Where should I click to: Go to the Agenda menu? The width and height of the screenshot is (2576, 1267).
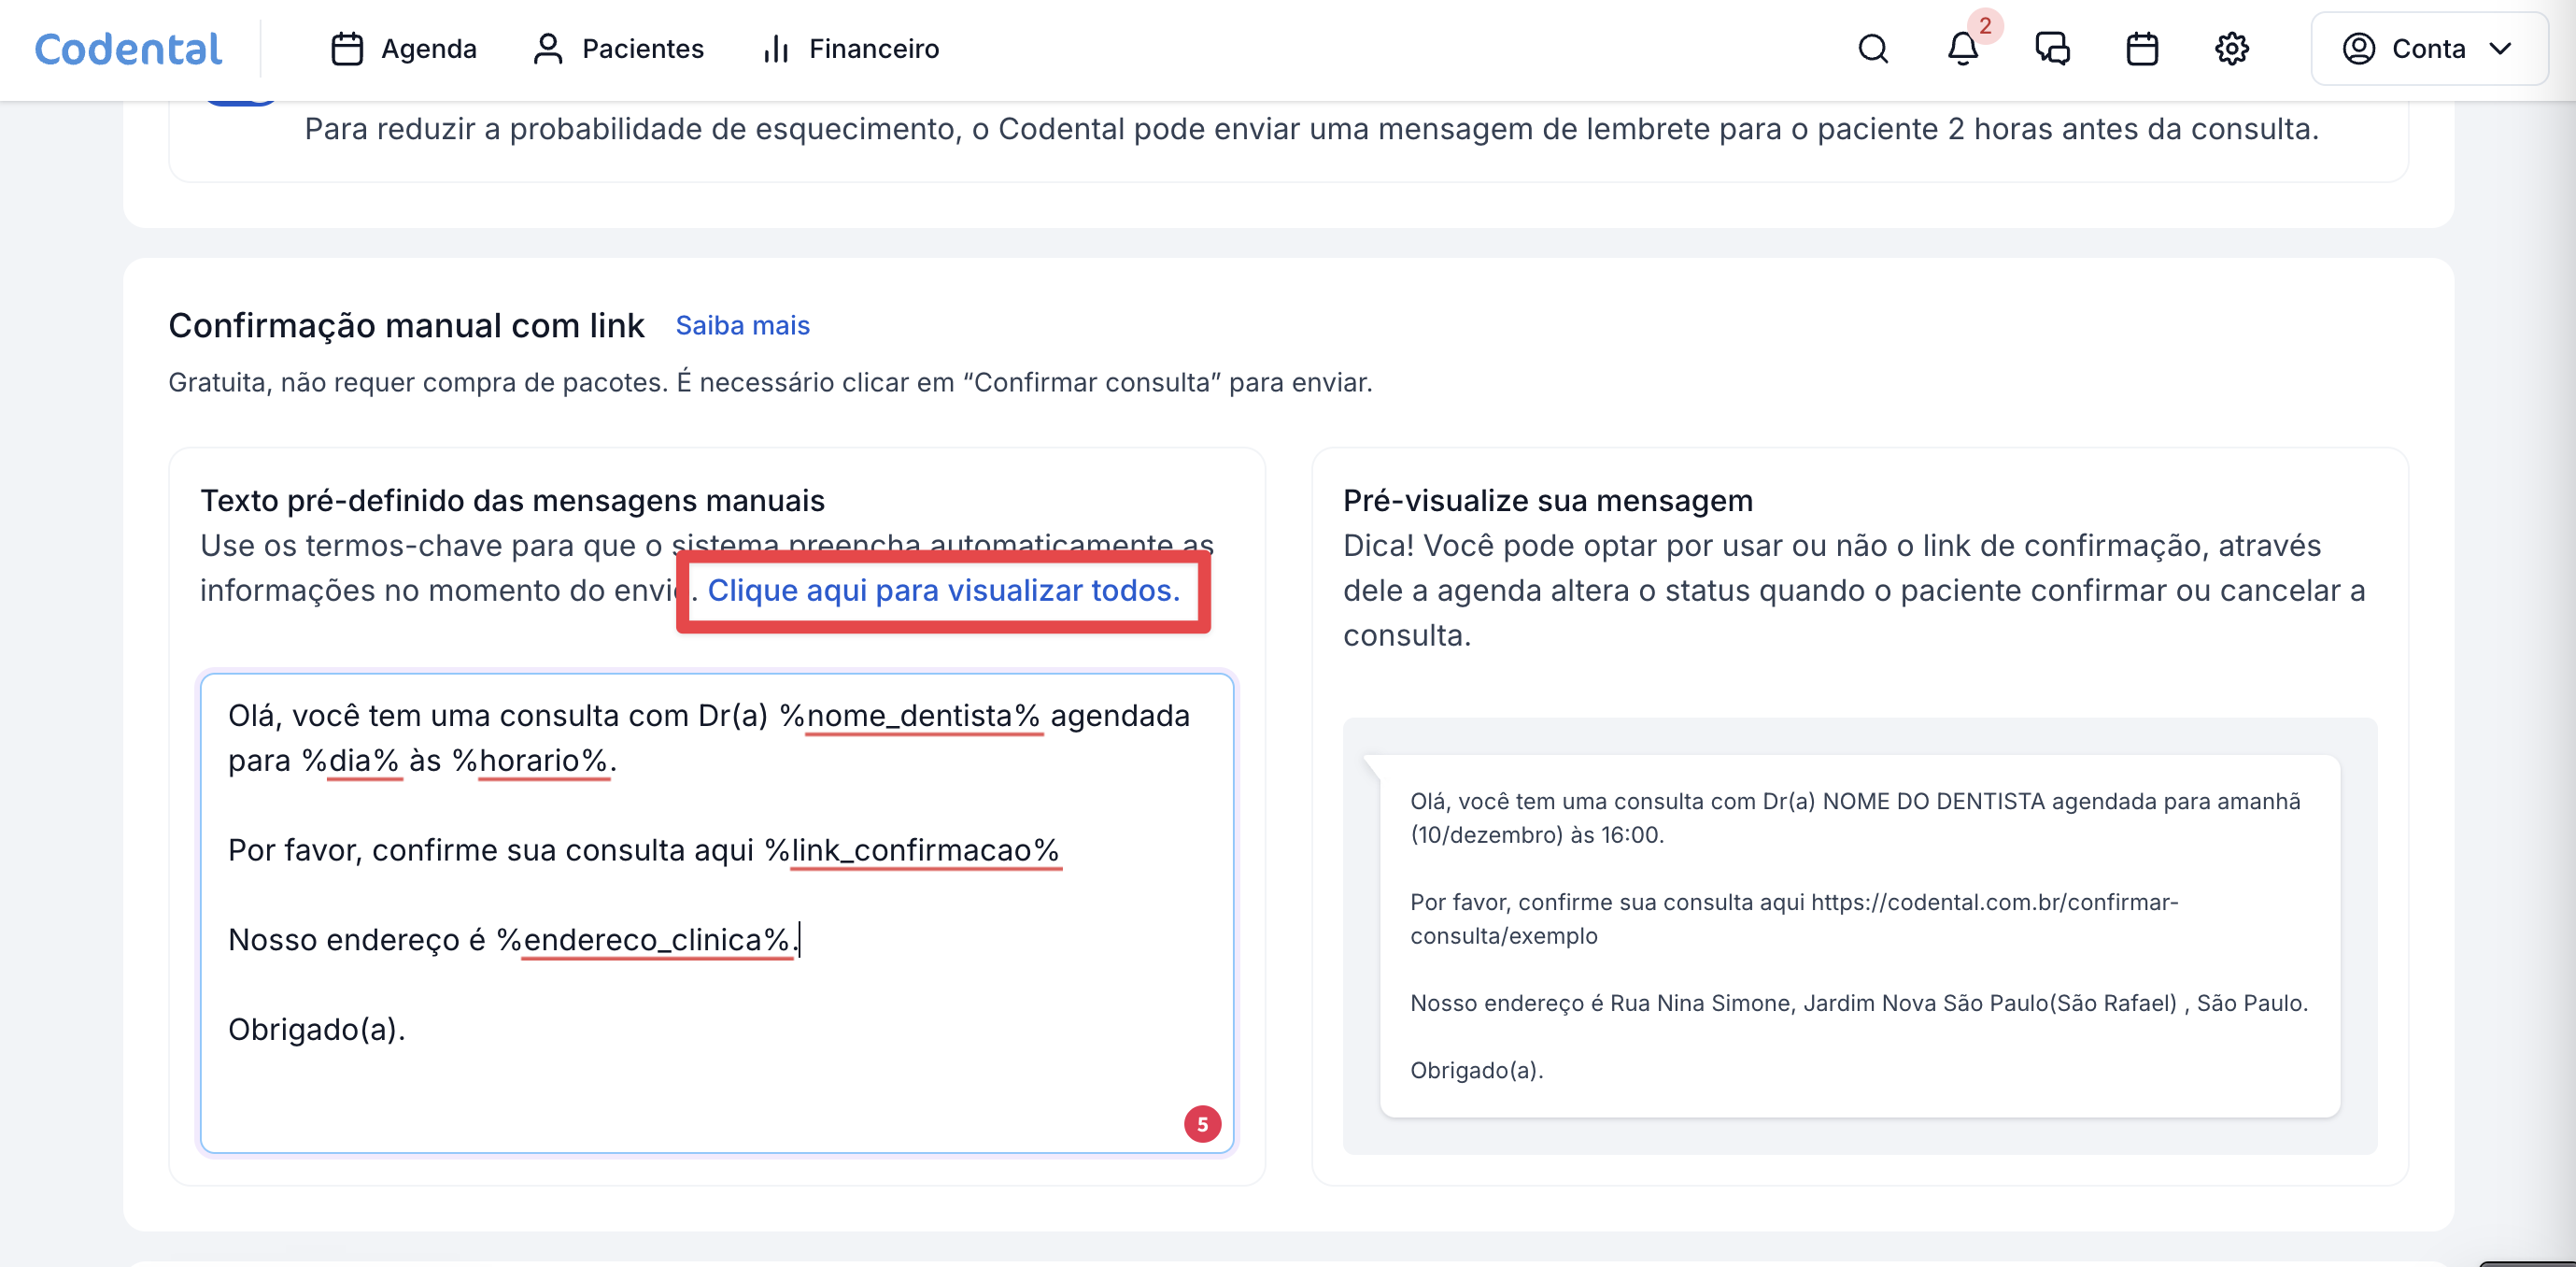point(404,49)
